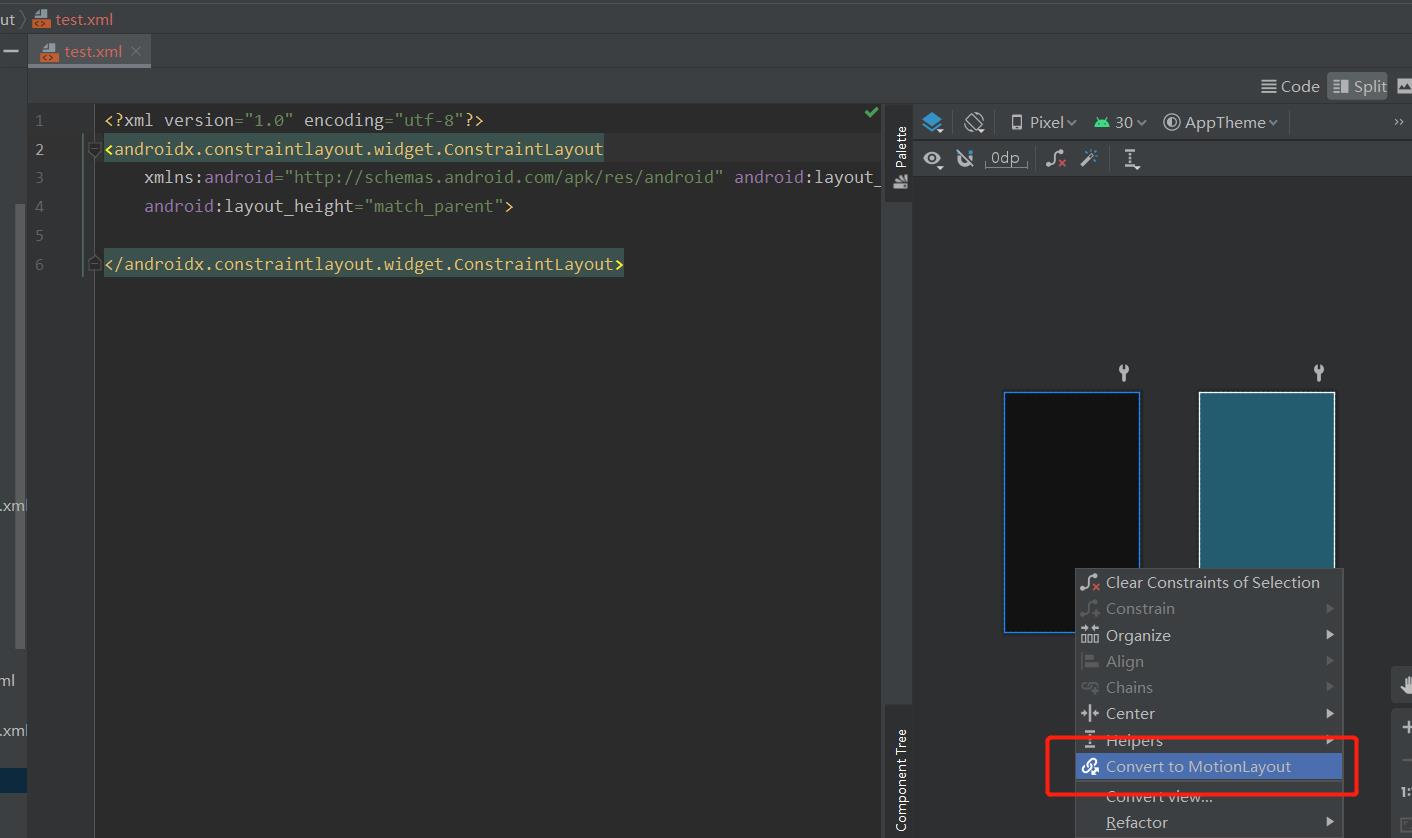Viewport: 1412px width, 838px height.
Task: Click test.xml in the breadcrumb bar
Action: coord(73,19)
